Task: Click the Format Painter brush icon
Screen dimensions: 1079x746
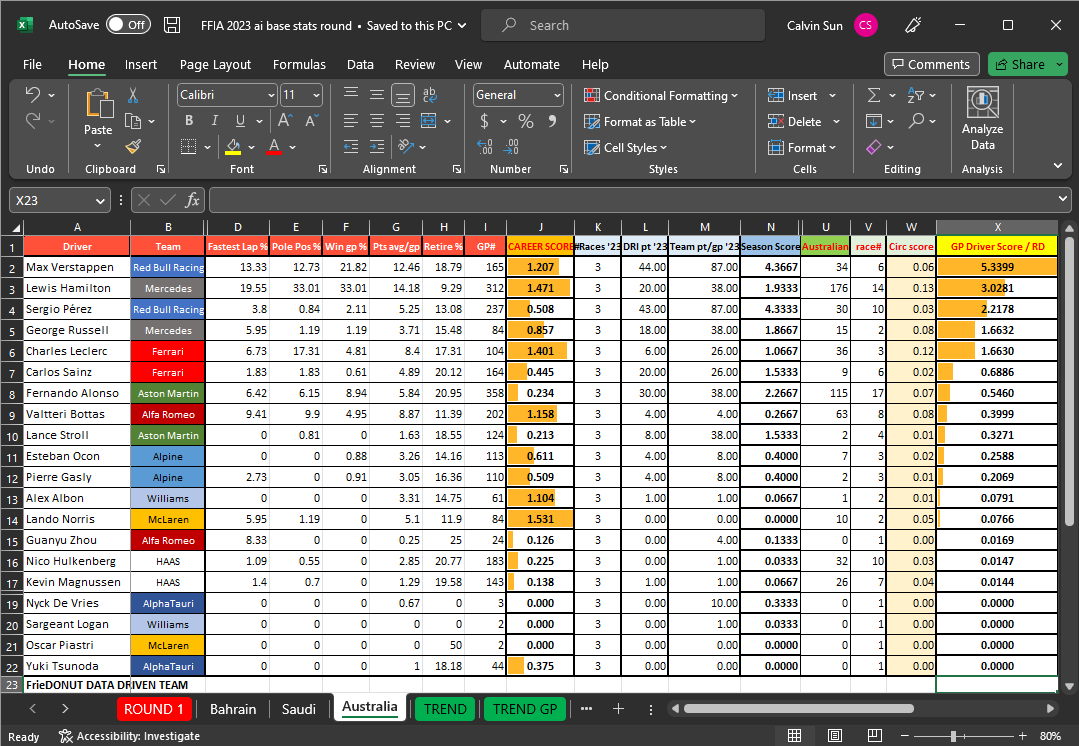Action: click(133, 147)
